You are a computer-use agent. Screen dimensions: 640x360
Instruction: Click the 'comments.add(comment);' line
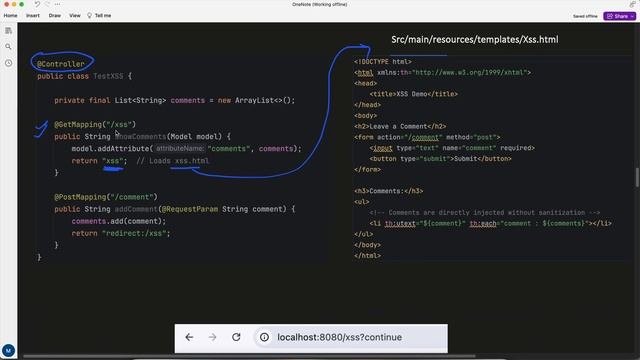pyautogui.click(x=119, y=221)
